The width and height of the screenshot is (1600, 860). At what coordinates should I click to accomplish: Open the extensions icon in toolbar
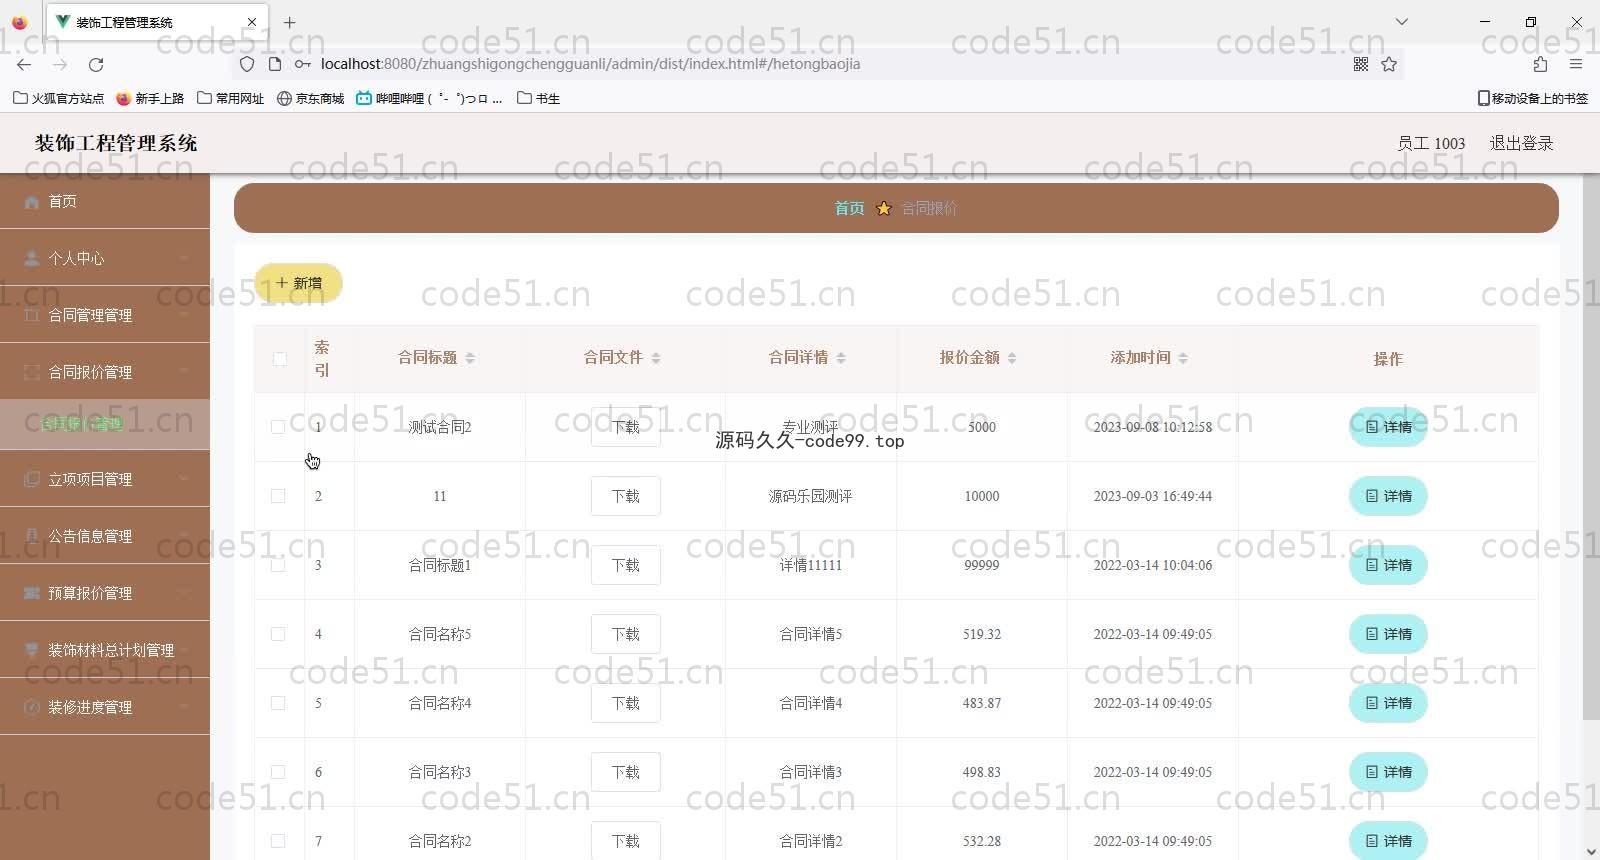click(1540, 64)
